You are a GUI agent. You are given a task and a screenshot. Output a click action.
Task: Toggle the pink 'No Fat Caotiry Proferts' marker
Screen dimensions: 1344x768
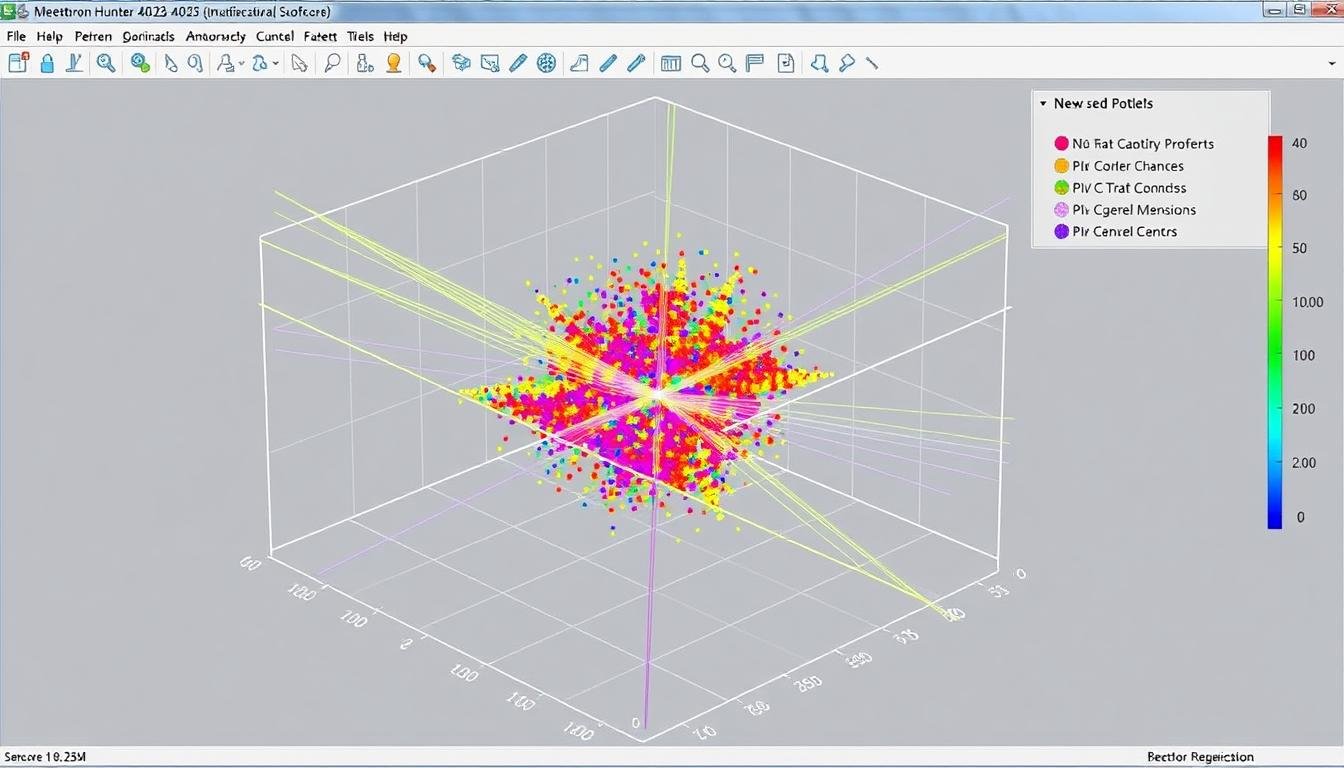click(1061, 144)
